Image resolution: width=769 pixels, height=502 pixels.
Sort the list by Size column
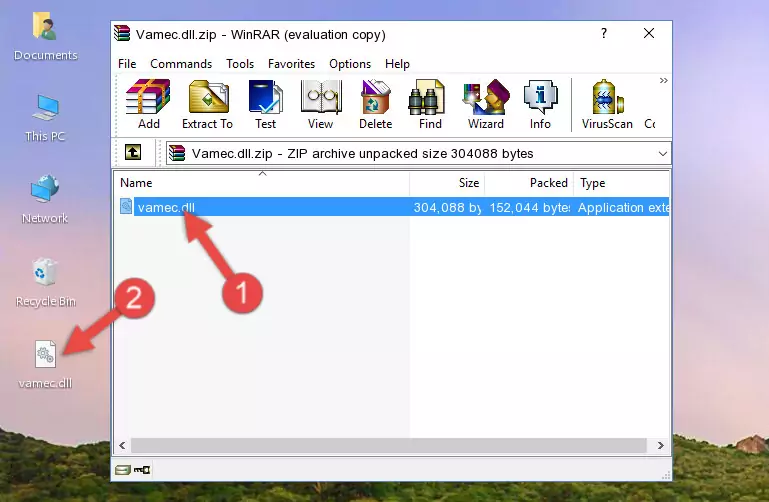click(x=447, y=182)
